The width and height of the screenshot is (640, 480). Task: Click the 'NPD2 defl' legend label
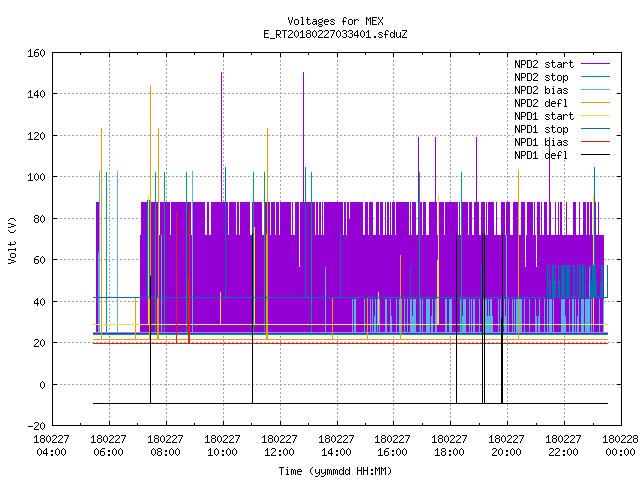541,103
